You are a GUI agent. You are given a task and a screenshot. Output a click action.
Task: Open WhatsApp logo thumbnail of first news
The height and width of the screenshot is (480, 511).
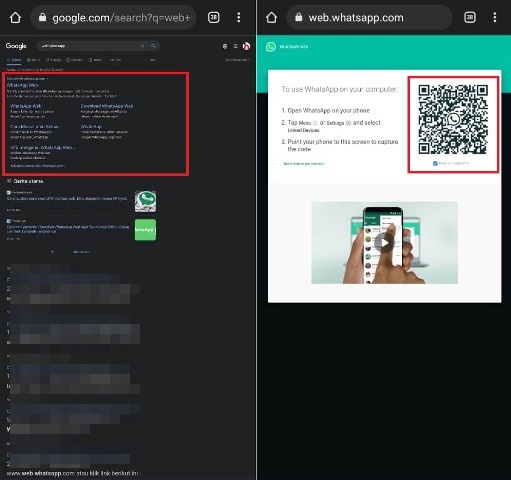tap(145, 201)
